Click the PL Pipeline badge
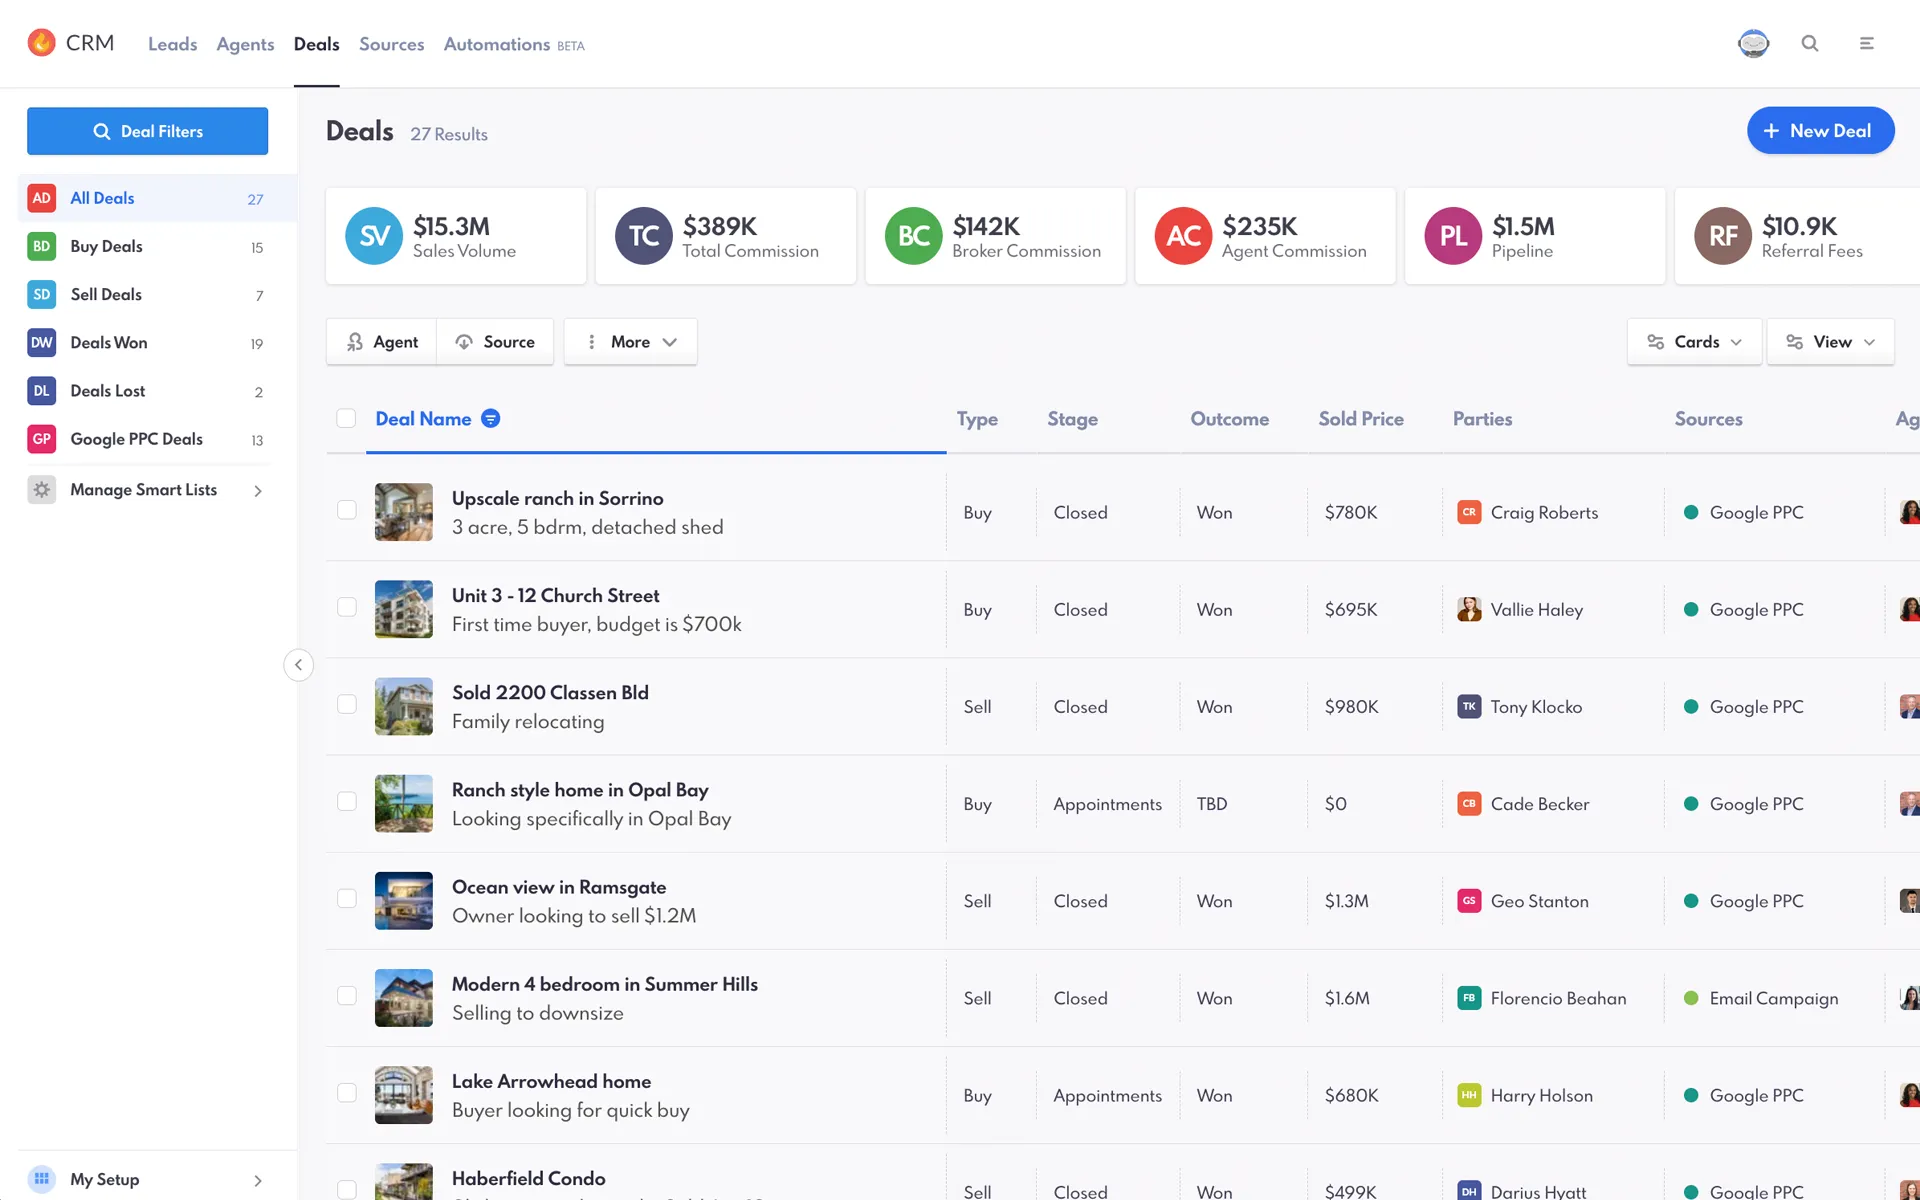 pyautogui.click(x=1453, y=236)
